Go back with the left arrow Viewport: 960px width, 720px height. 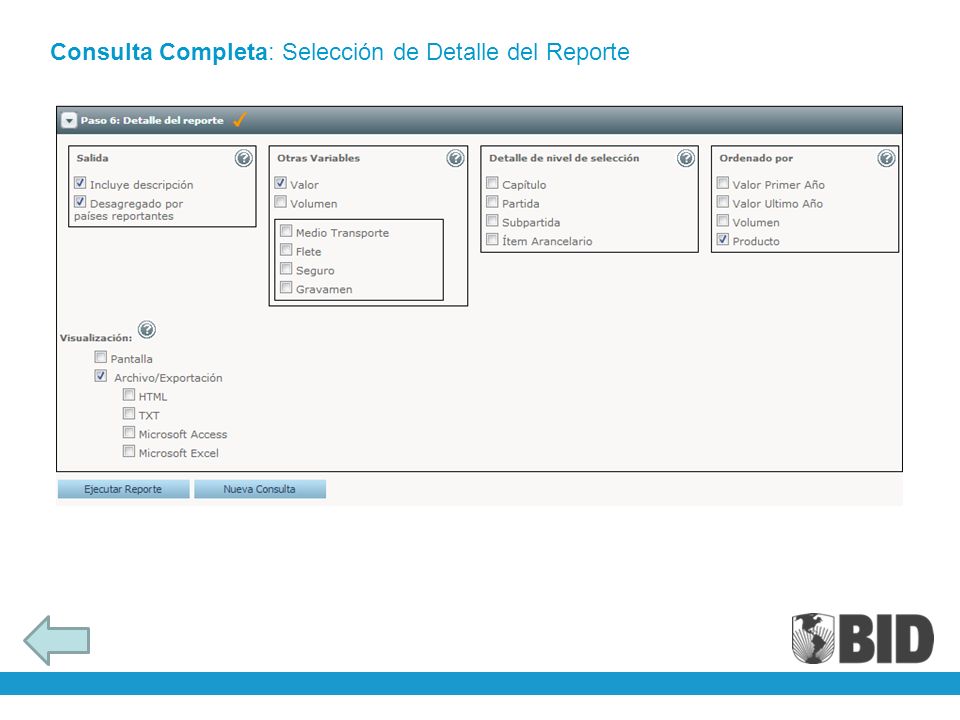pyautogui.click(x=57, y=640)
